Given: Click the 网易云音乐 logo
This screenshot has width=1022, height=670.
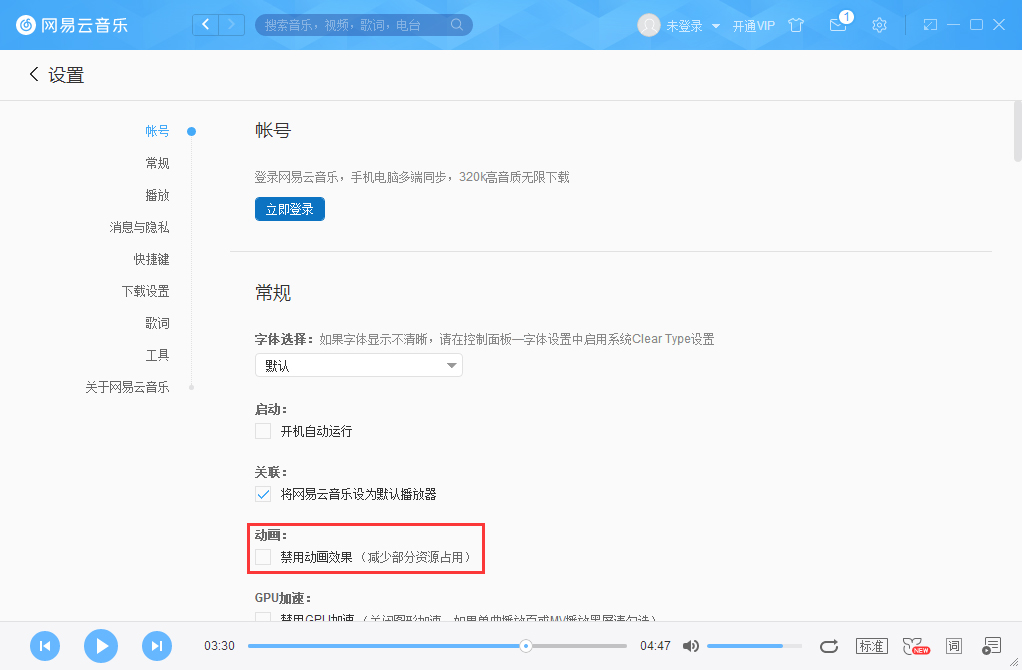Looking at the screenshot, I should (x=72, y=24).
